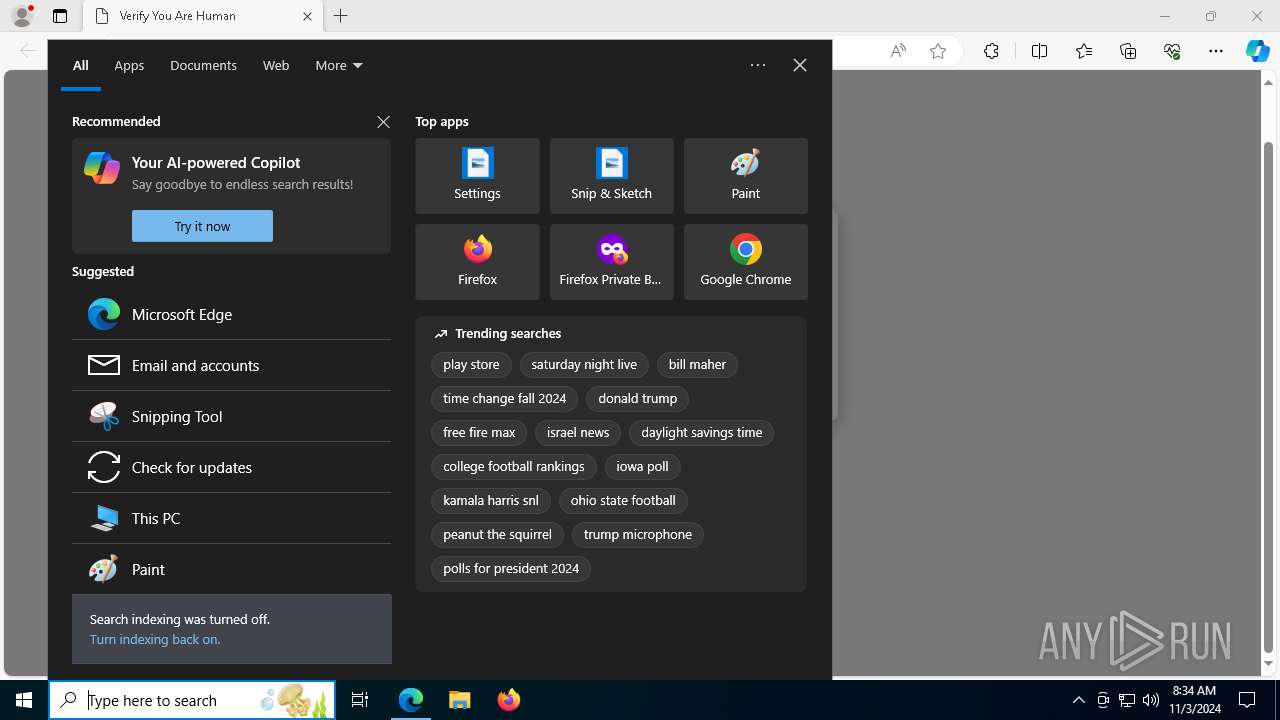Activate Read aloud in Edge
Image resolution: width=1280 pixels, height=720 pixels.
tap(898, 51)
